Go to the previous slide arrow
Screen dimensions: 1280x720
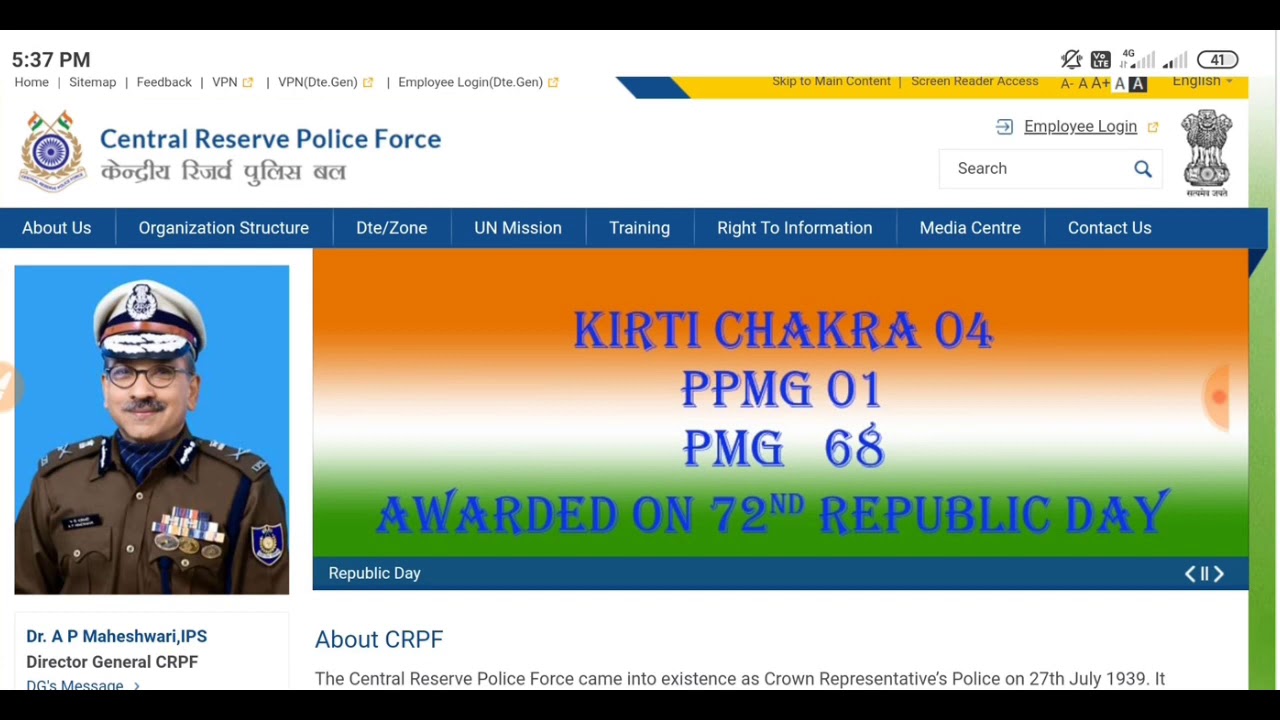pos(1190,573)
